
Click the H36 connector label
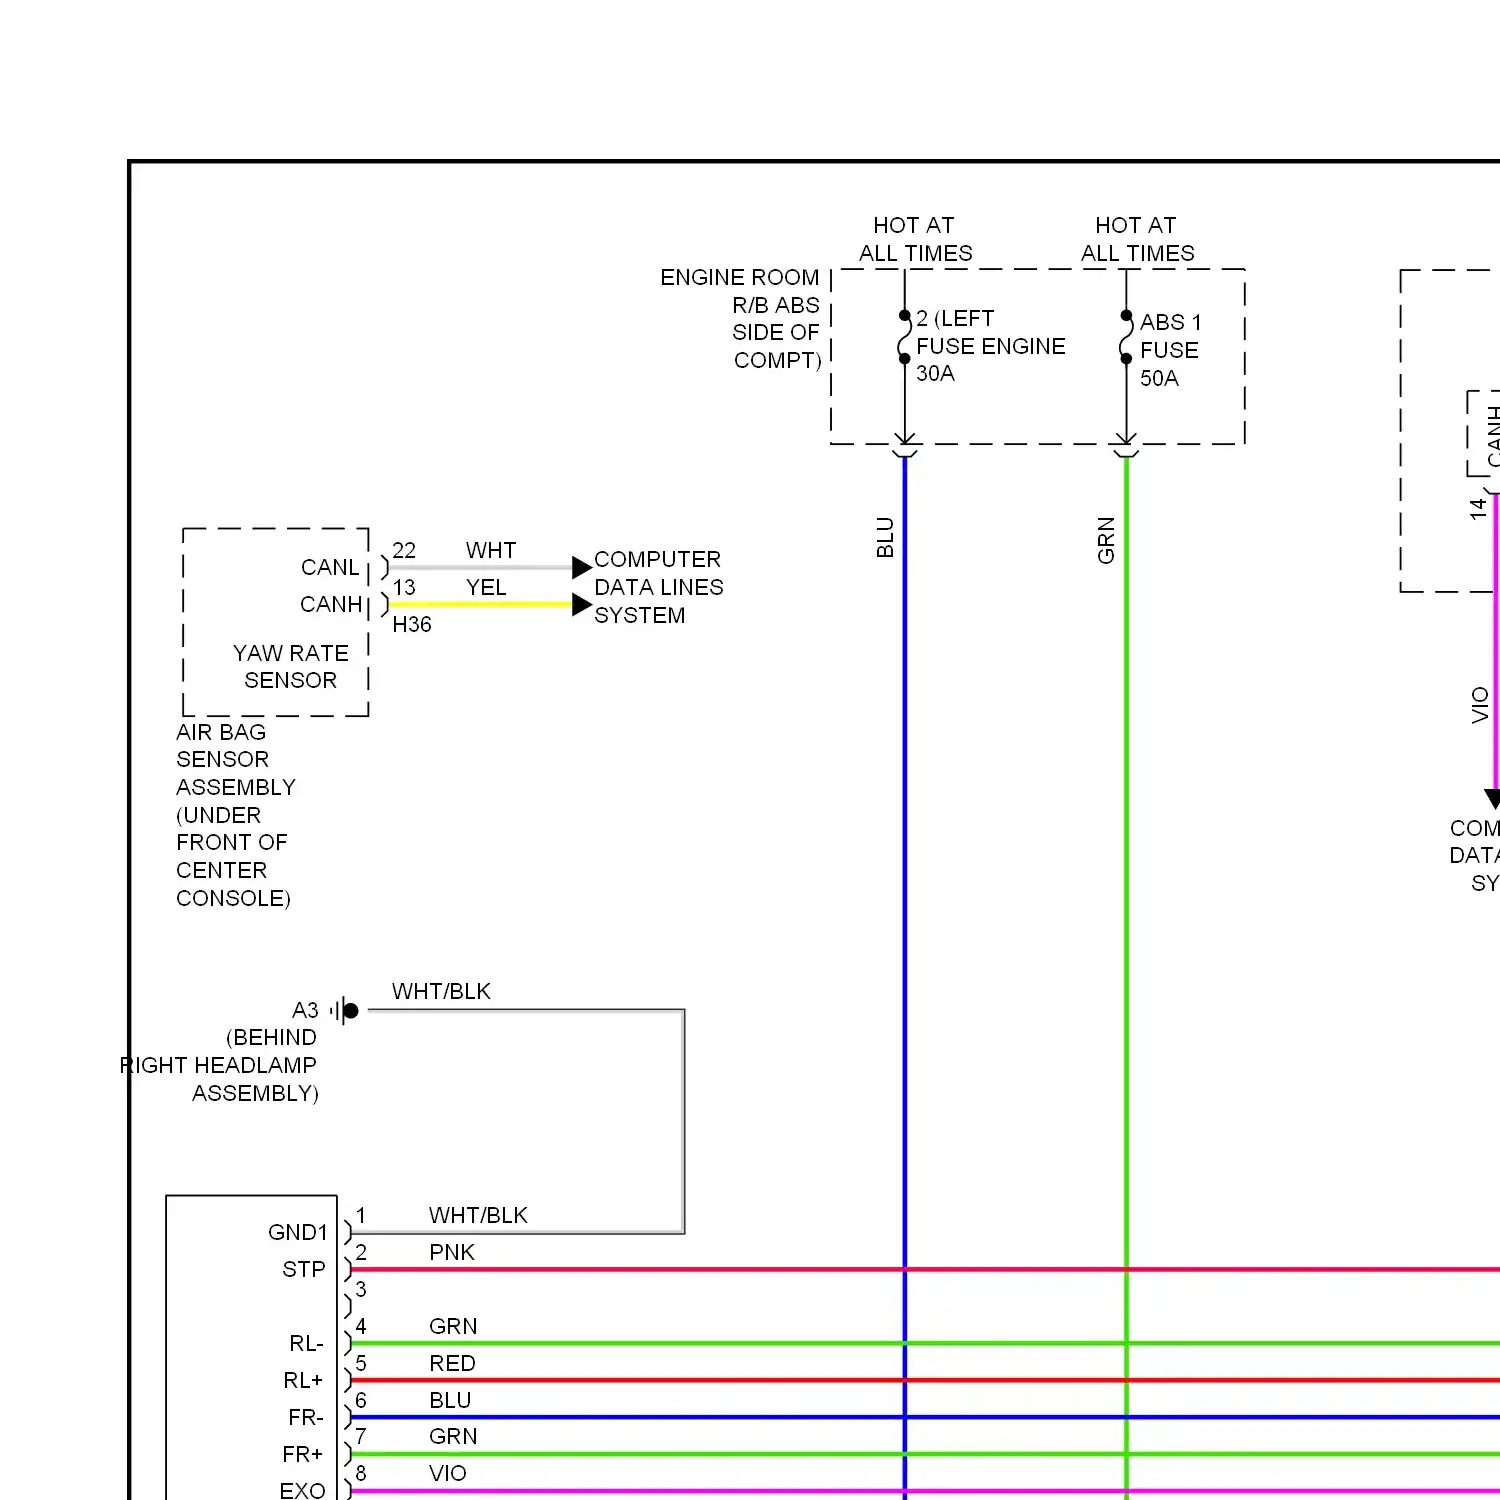412,625
